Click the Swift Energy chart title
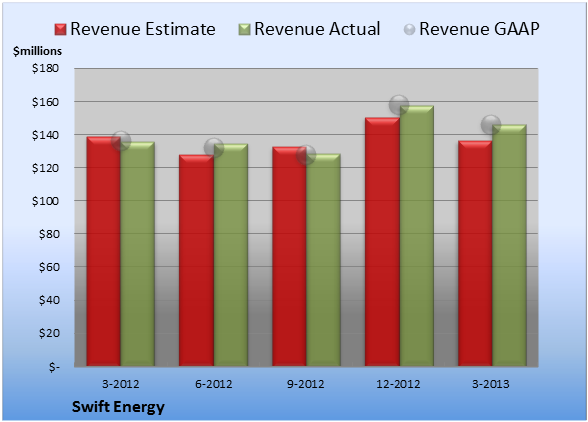The height and width of the screenshot is (422, 588). (x=118, y=407)
